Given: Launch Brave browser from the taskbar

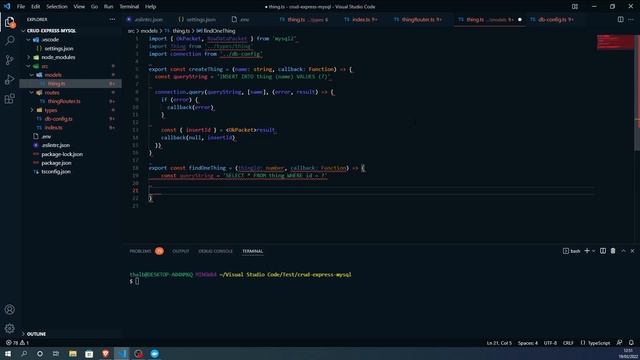Looking at the screenshot, I should click(105, 353).
